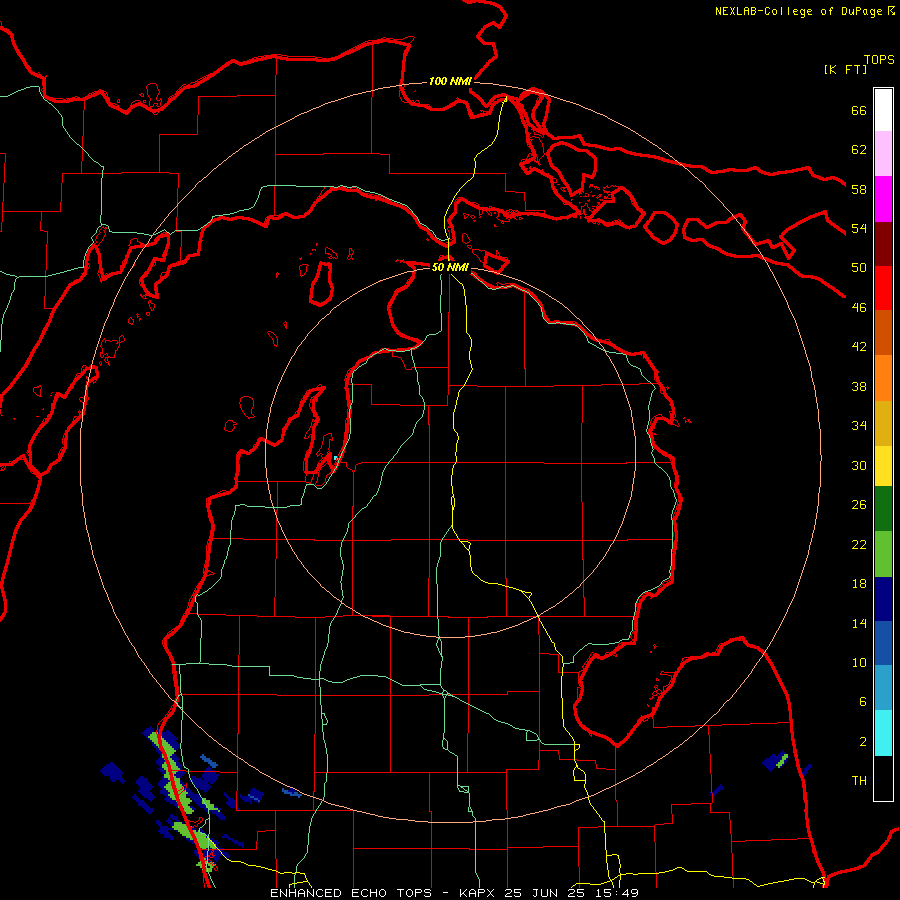This screenshot has width=900, height=900.
Task: Click the 30 legend value
Action: pyautogui.click(x=859, y=465)
